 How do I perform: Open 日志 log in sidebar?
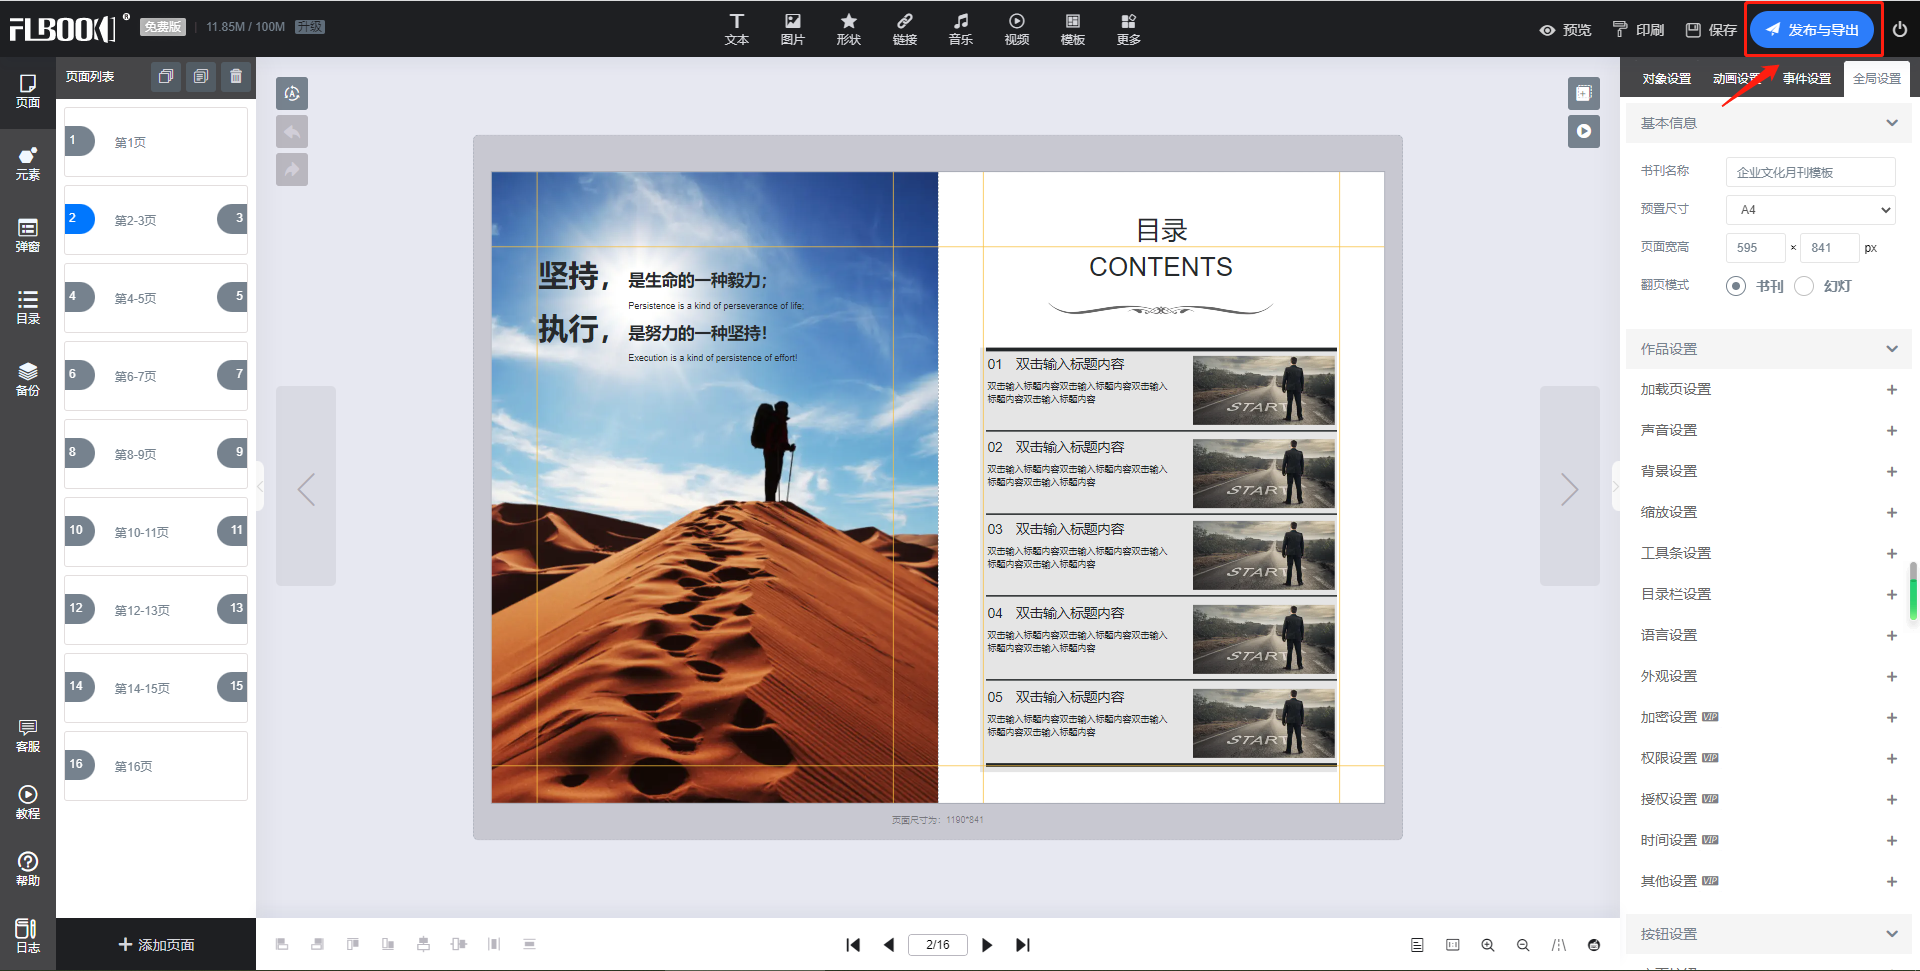(28, 937)
